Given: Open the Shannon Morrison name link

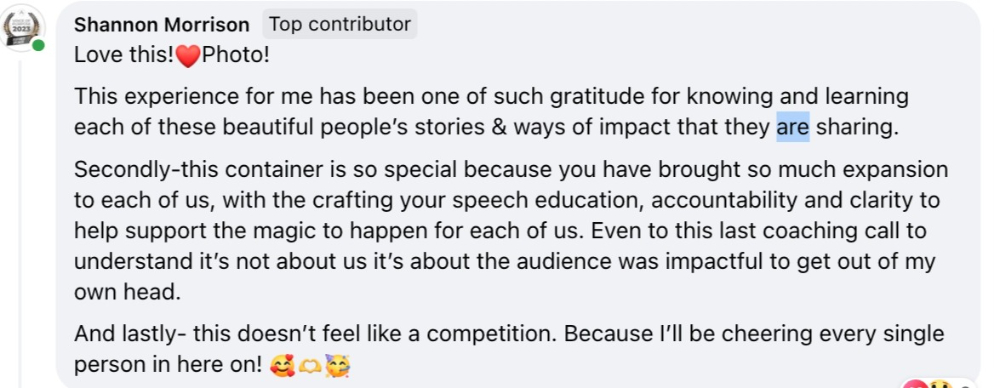Looking at the screenshot, I should pos(161,24).
